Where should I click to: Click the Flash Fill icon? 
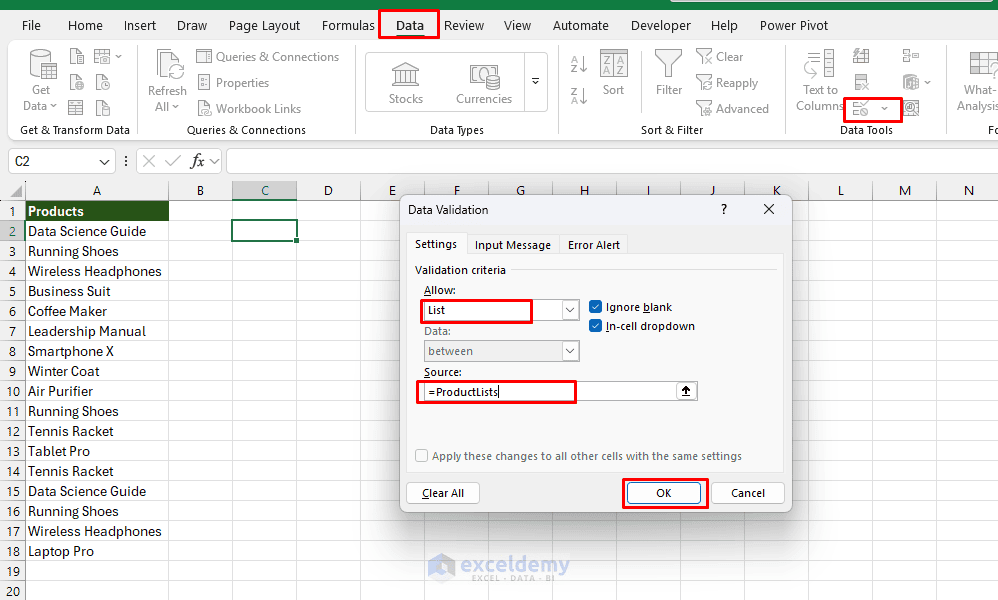coord(861,56)
